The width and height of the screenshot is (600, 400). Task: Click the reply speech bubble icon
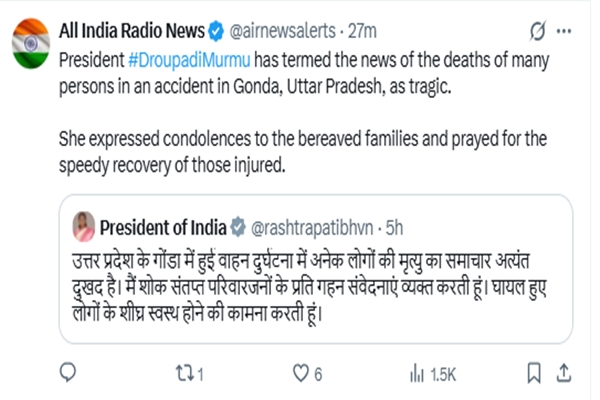click(x=69, y=372)
